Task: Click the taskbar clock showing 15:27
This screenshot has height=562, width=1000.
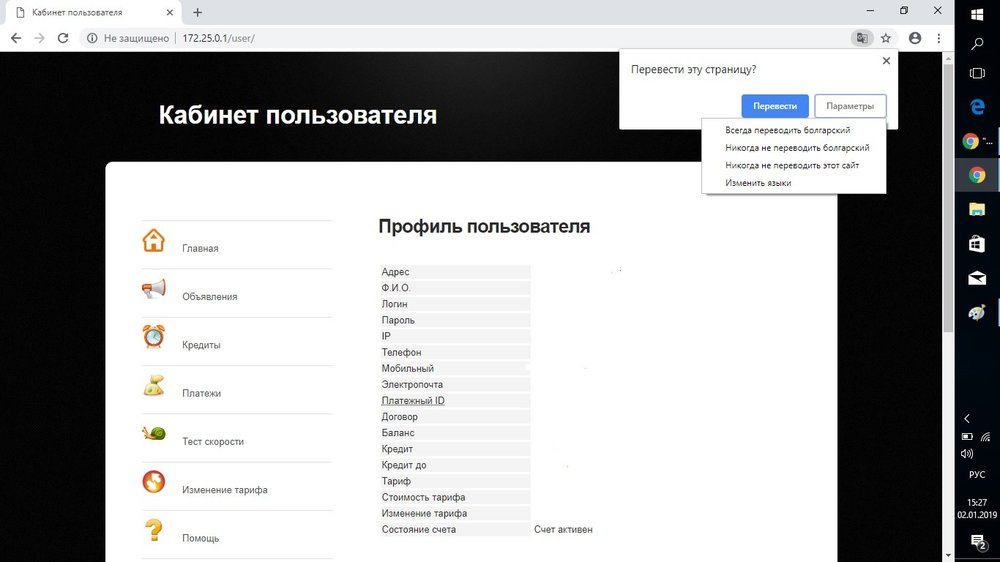Action: 977,503
